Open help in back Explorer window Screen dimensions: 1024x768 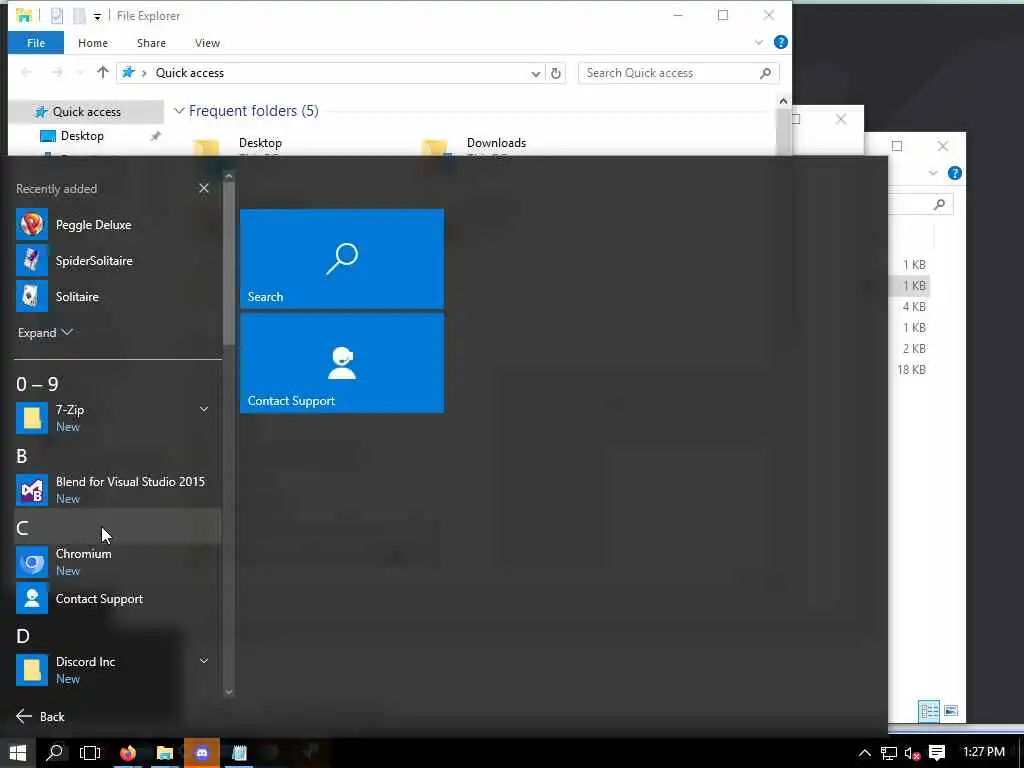point(954,173)
